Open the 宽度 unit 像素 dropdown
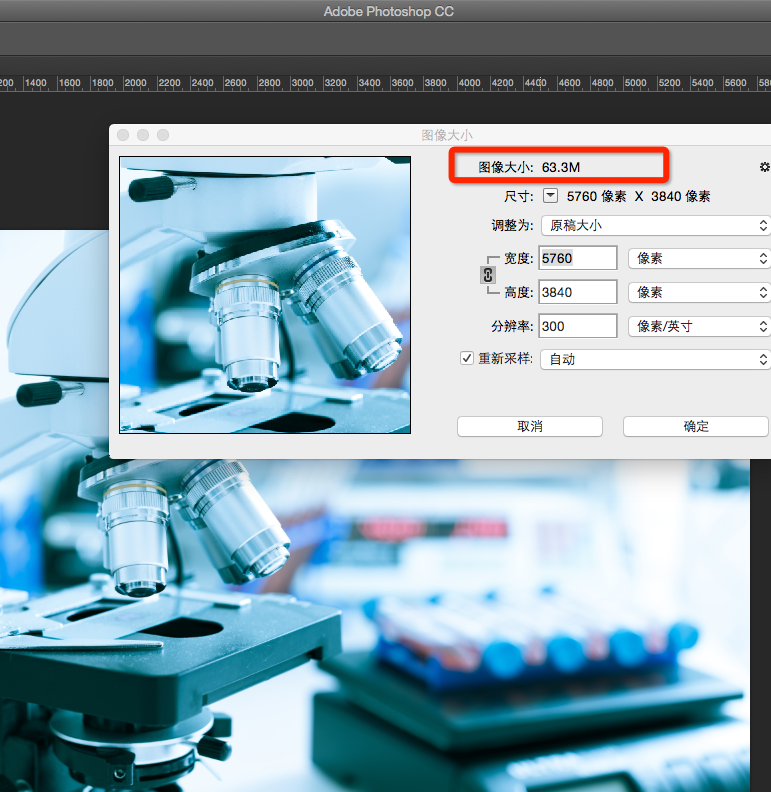Image resolution: width=771 pixels, height=792 pixels. (x=700, y=259)
